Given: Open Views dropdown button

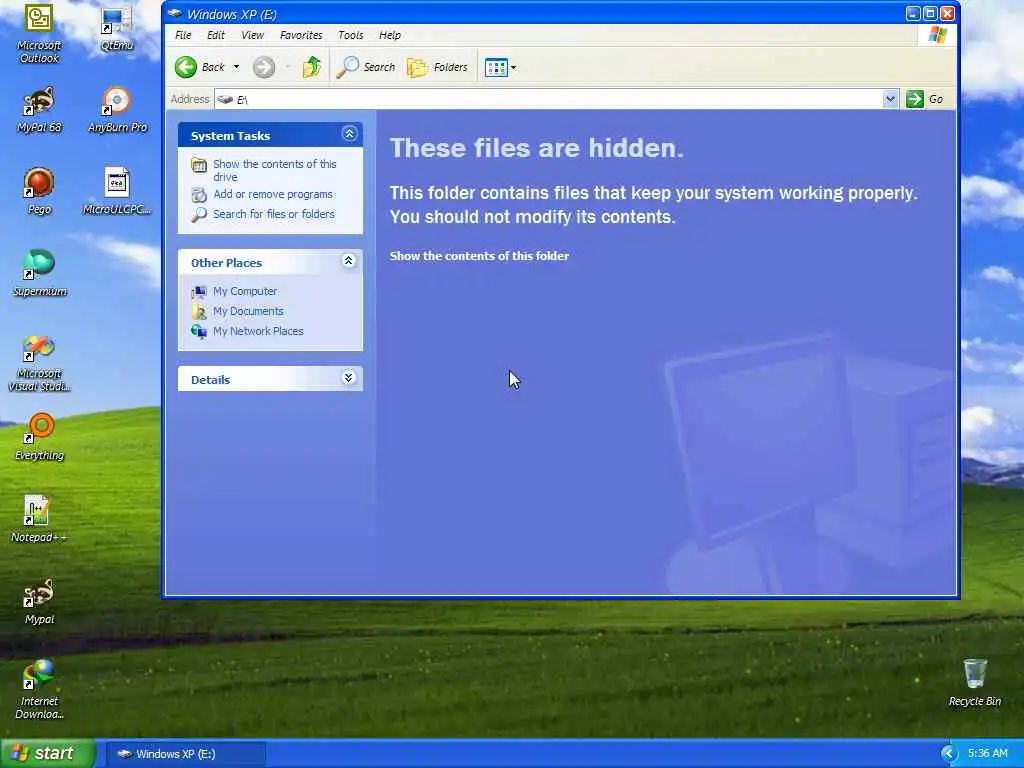Looking at the screenshot, I should pos(500,67).
